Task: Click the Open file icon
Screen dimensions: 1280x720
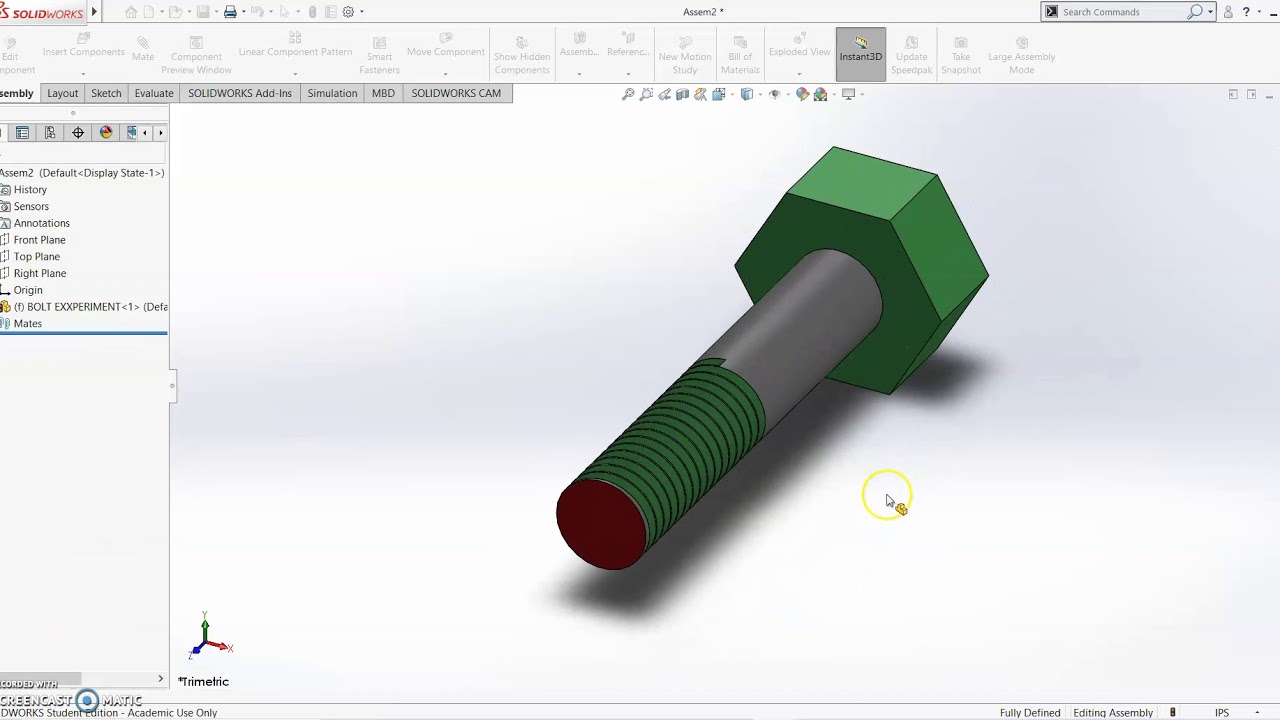Action: (x=175, y=12)
